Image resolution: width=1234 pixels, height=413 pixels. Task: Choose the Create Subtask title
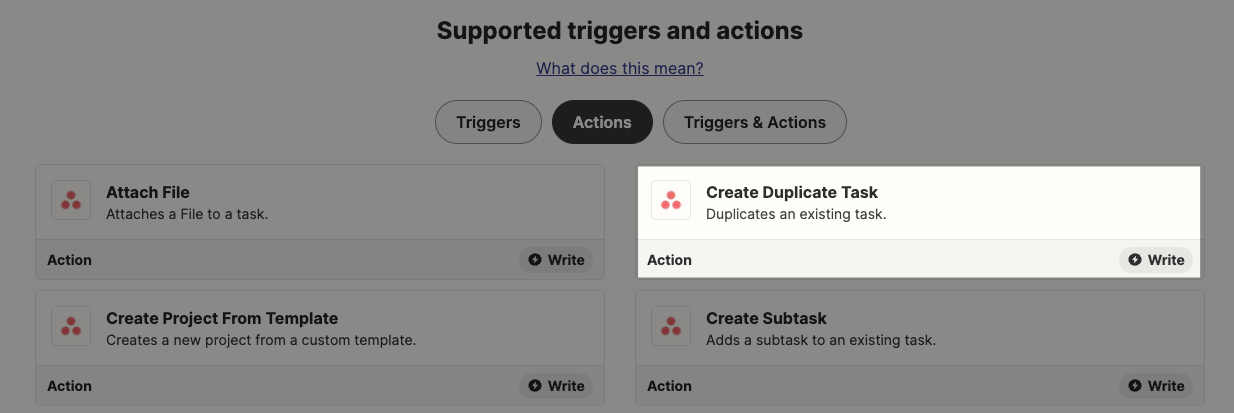766,318
